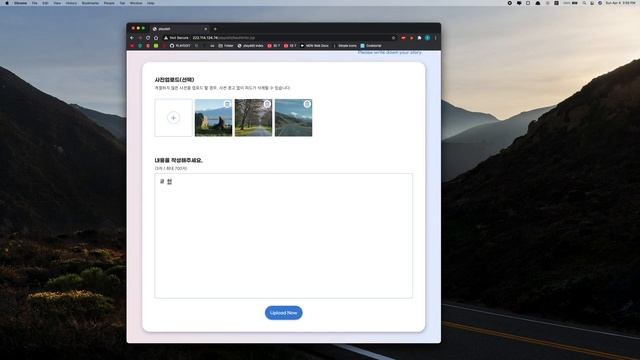Open the History menu

click(x=71, y=3)
